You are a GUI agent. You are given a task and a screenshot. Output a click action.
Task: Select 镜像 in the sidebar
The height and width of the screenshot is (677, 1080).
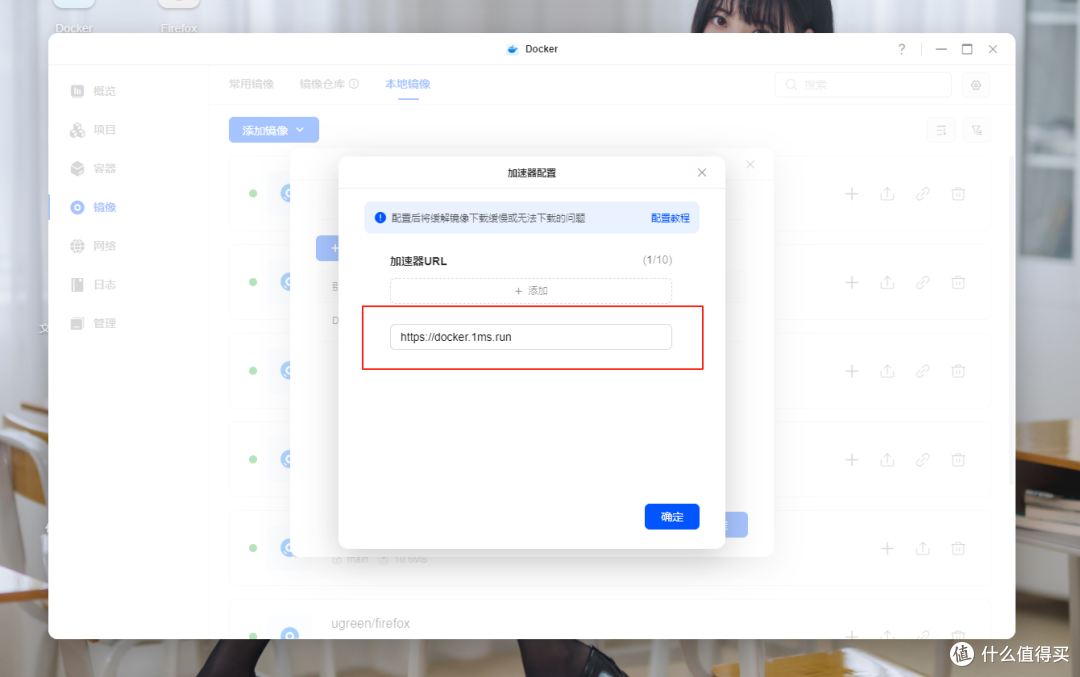pos(94,207)
